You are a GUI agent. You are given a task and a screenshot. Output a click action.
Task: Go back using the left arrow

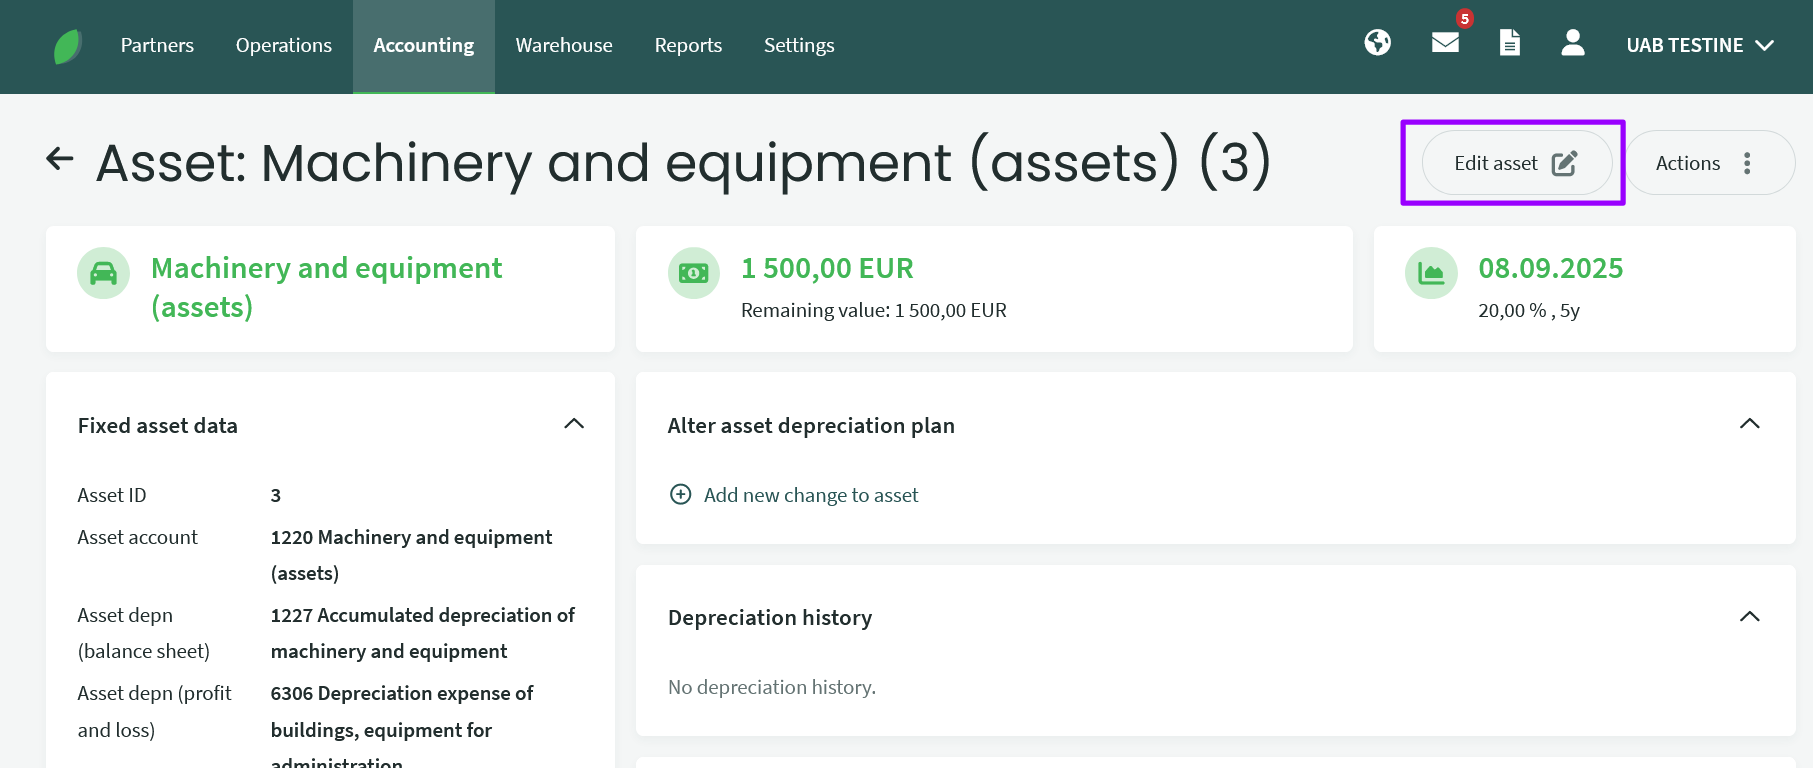click(60, 159)
